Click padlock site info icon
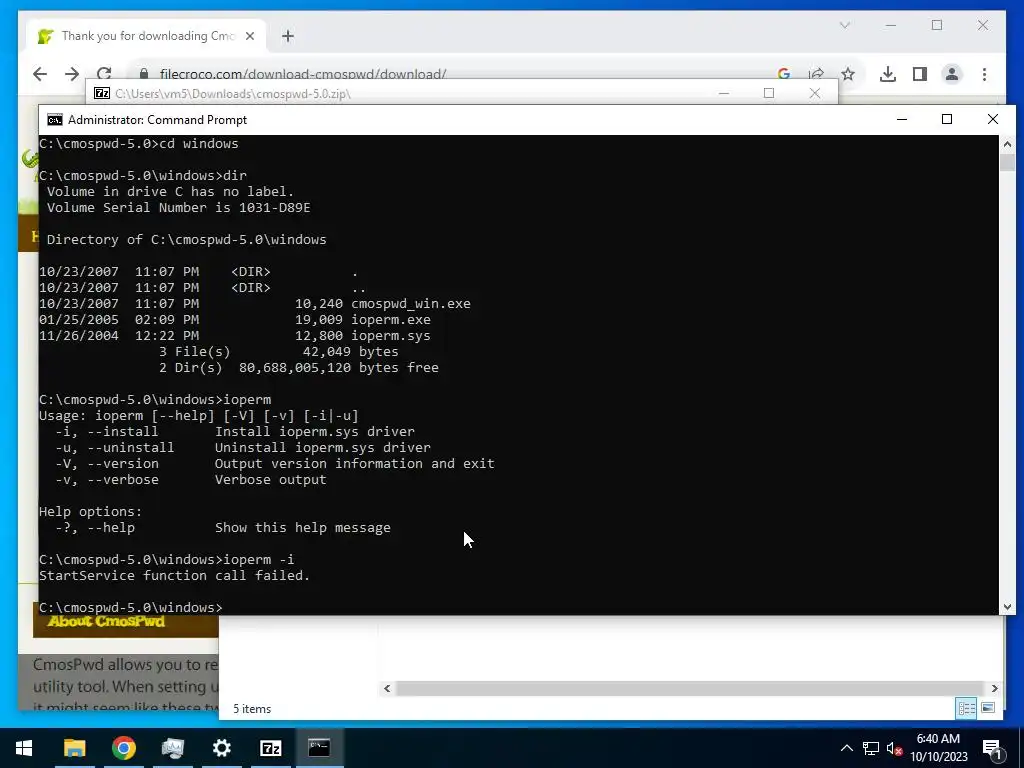 pyautogui.click(x=144, y=74)
